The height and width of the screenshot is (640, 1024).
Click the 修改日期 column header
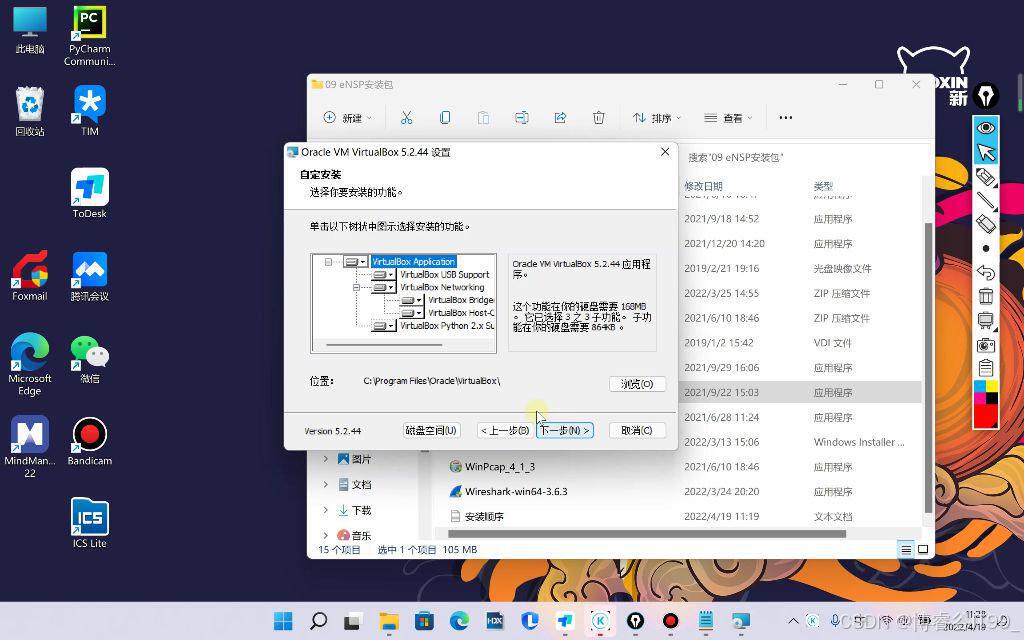(x=703, y=186)
